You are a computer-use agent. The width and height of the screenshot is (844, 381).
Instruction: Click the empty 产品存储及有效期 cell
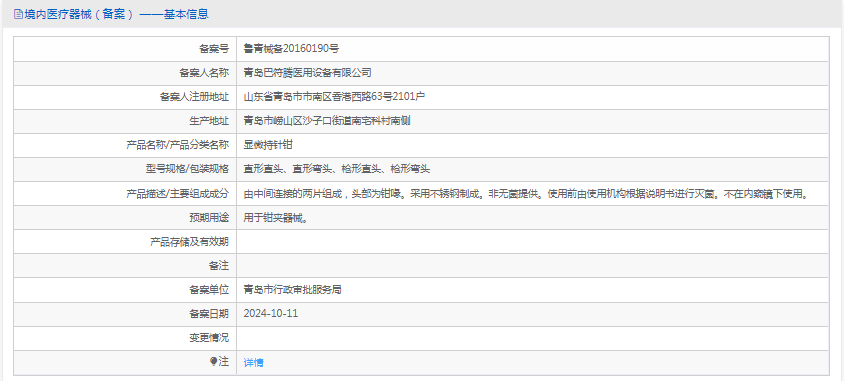[532, 242]
